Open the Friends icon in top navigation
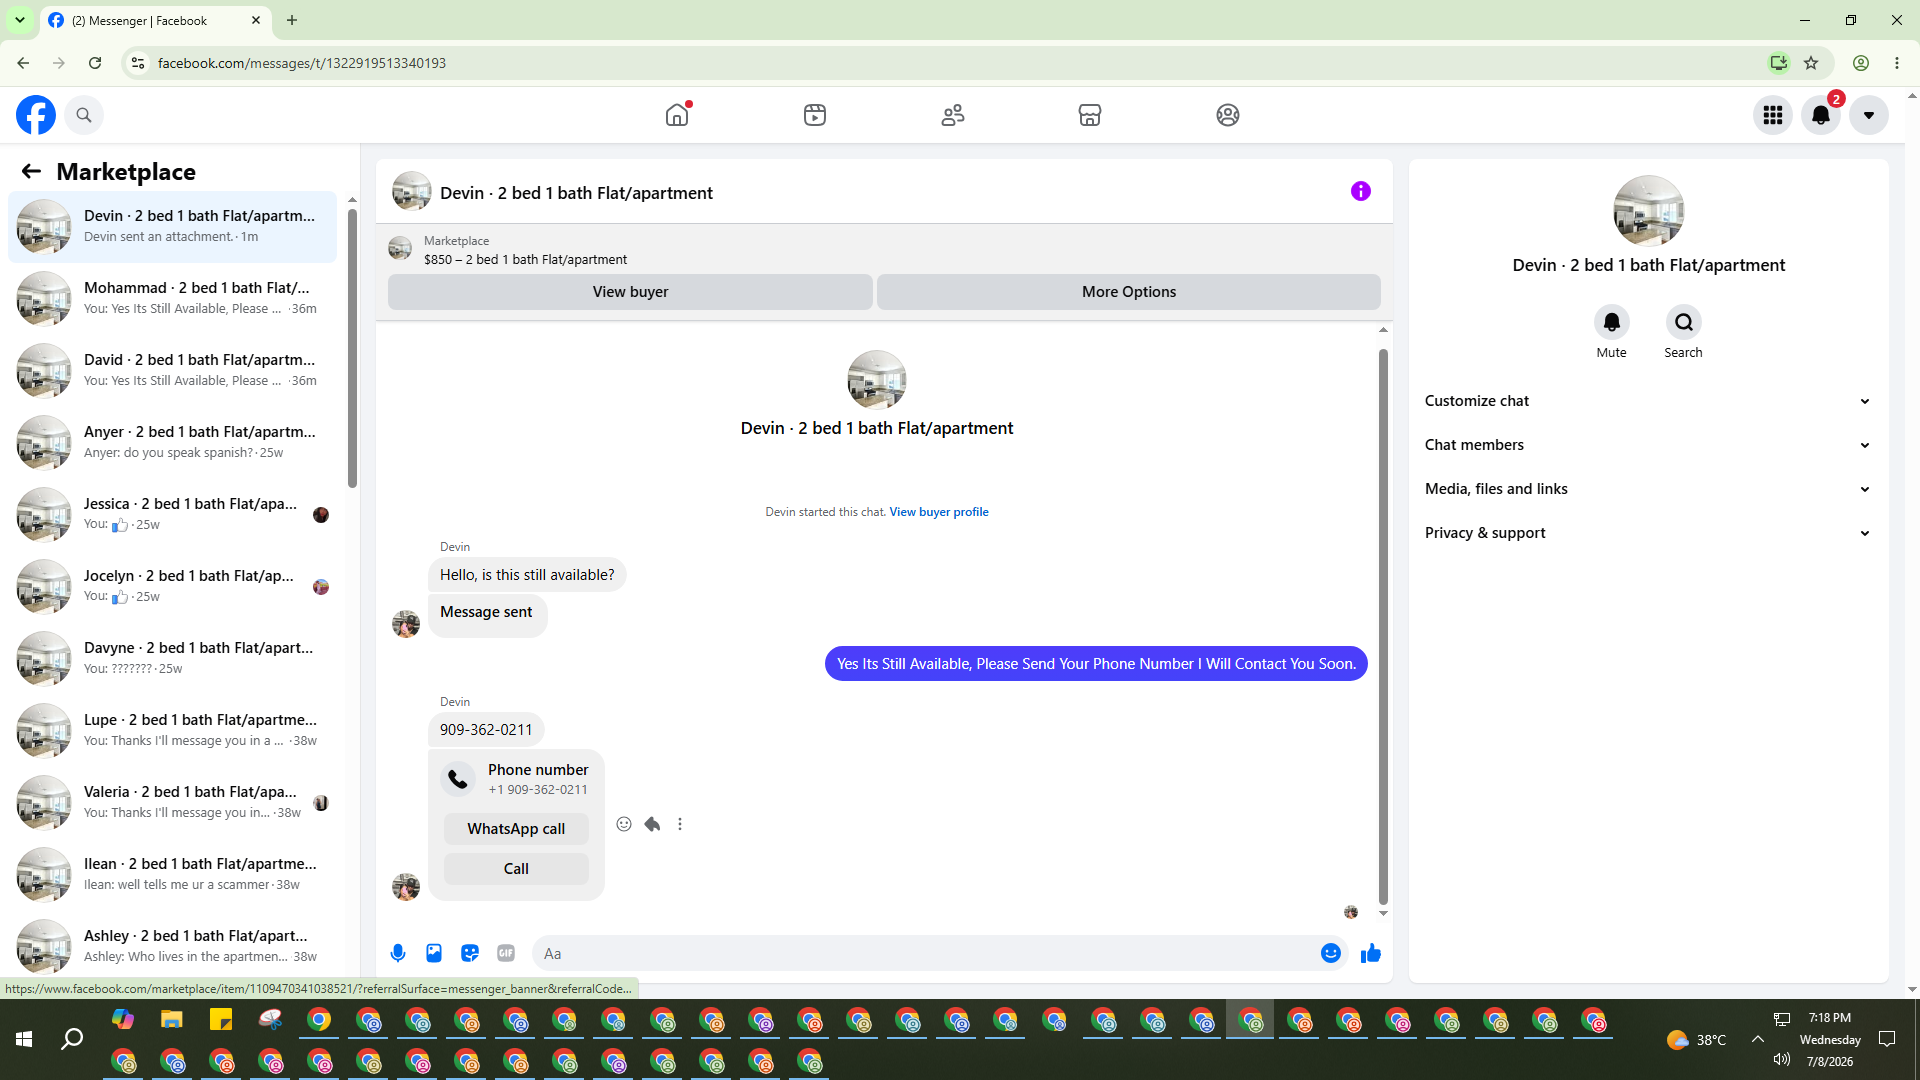This screenshot has height=1080, width=1920. point(953,115)
